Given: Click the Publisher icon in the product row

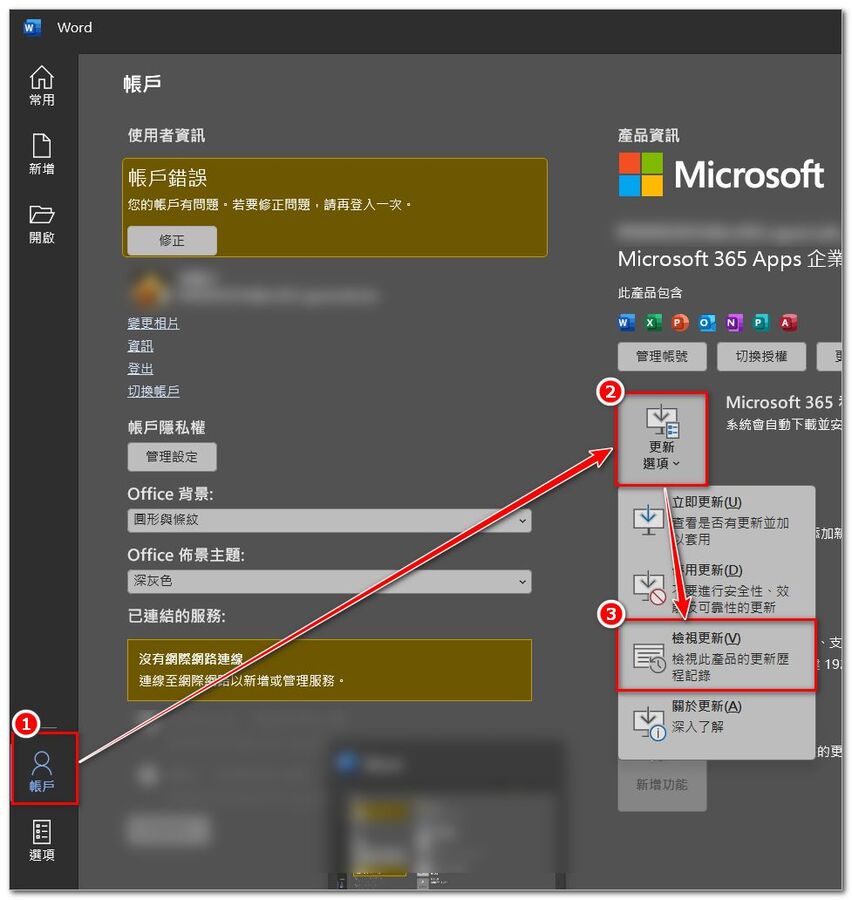Looking at the screenshot, I should (762, 322).
